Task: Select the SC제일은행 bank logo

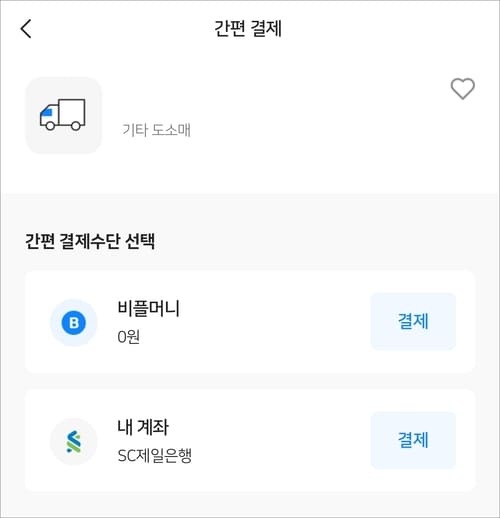Action: click(x=74, y=441)
